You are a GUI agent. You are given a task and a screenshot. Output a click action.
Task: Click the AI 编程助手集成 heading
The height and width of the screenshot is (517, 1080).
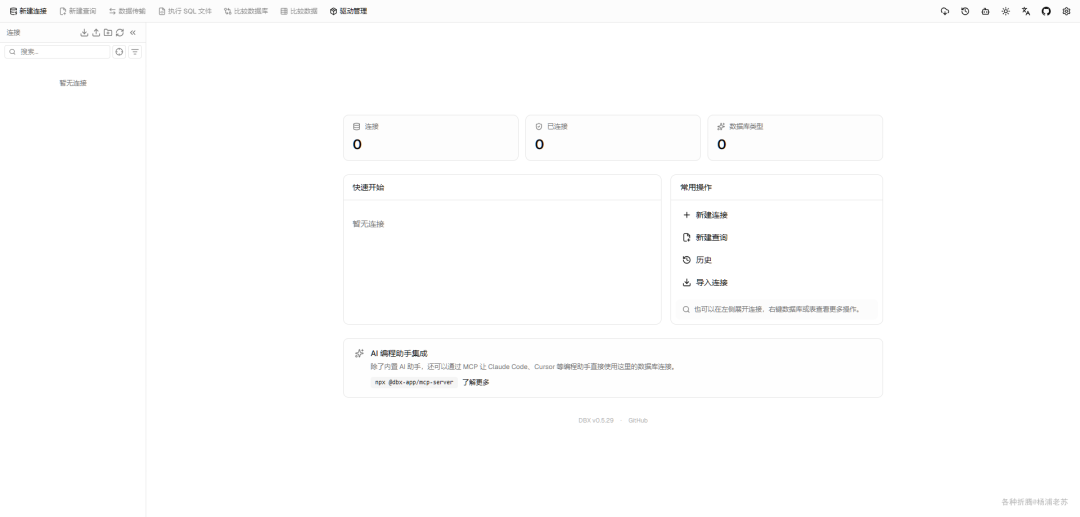tap(399, 353)
